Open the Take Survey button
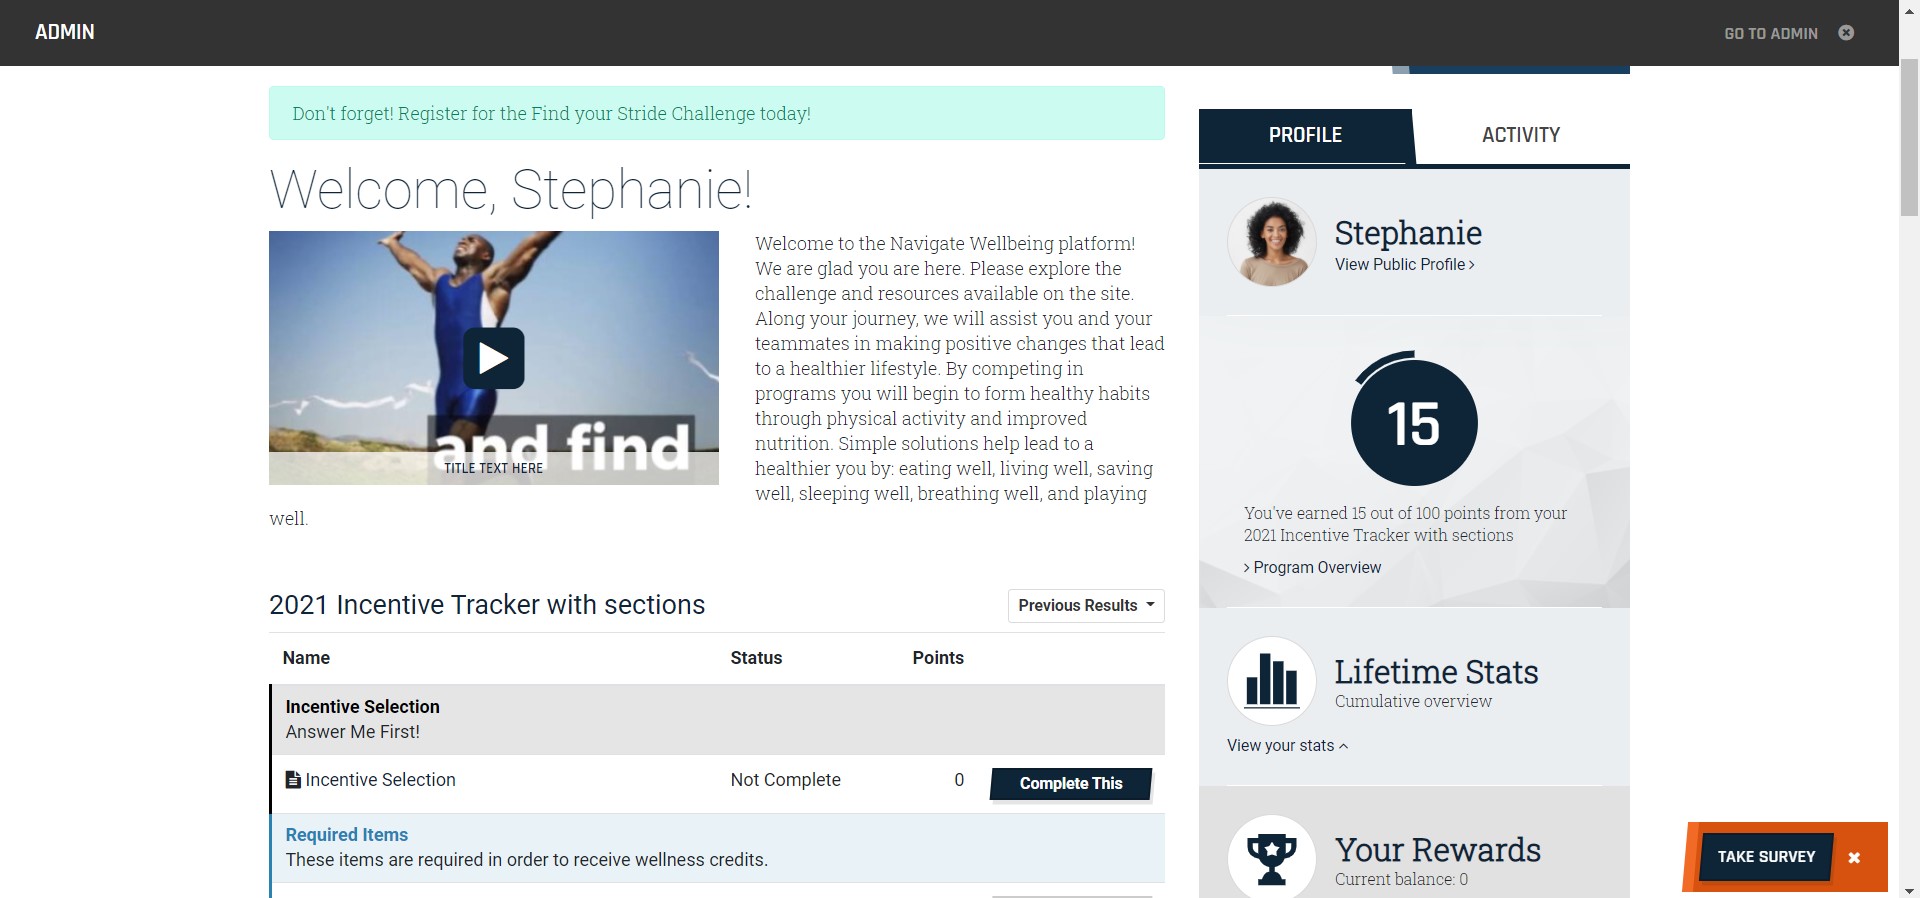Image resolution: width=1920 pixels, height=898 pixels. [1766, 857]
